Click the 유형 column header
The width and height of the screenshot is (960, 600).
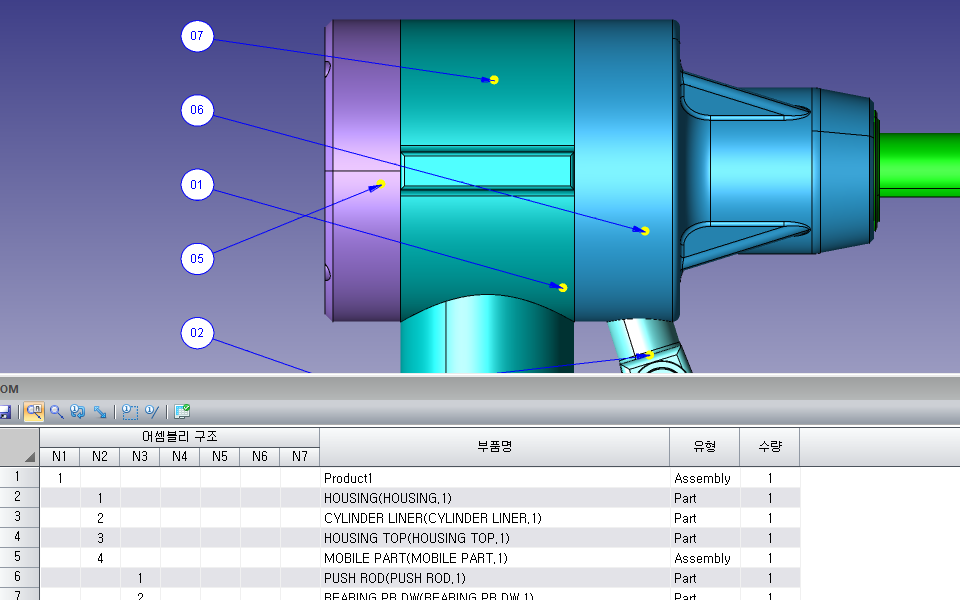point(704,447)
